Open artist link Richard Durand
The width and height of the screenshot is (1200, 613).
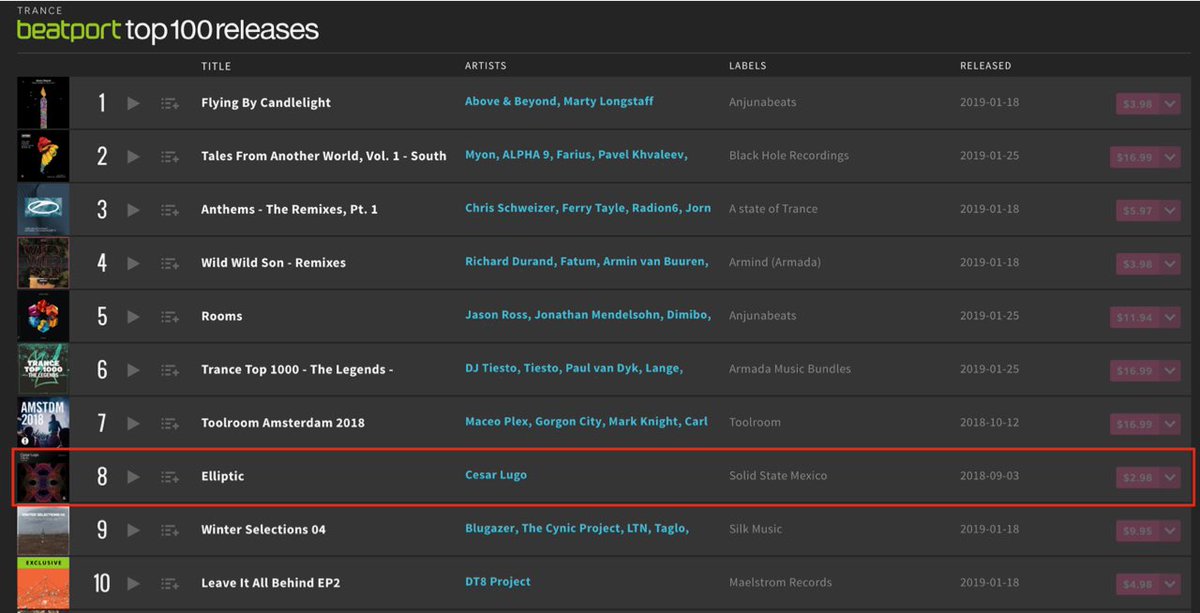click(x=509, y=262)
